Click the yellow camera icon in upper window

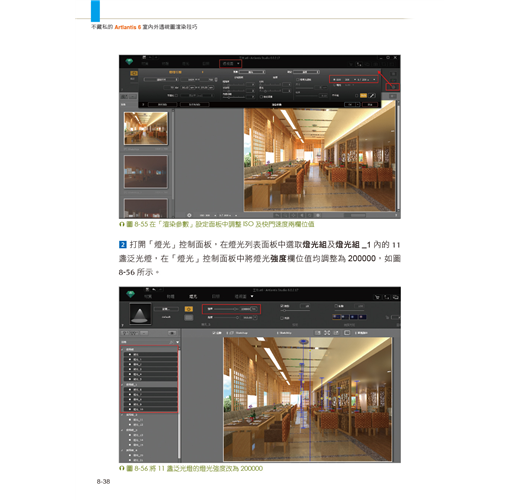134,73
